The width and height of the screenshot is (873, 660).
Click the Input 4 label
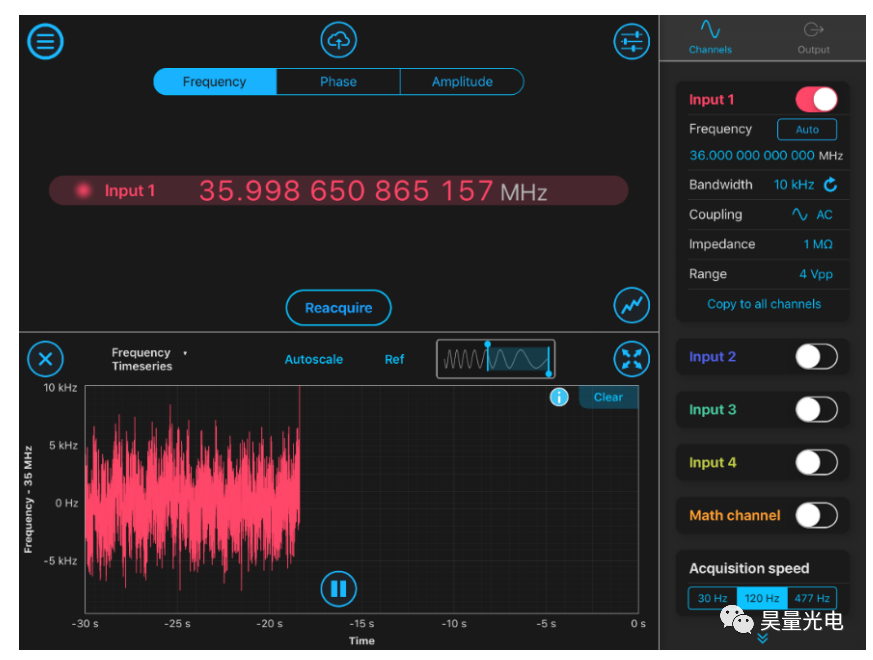tap(712, 462)
